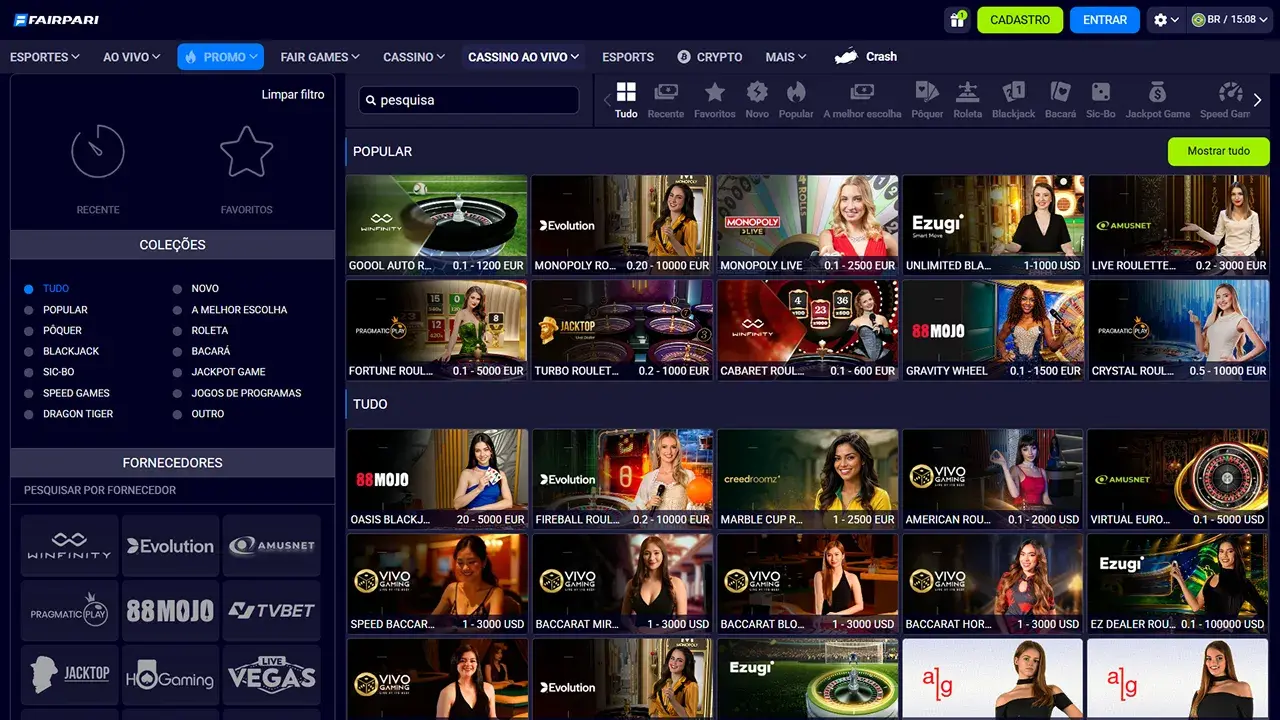Click the Limpar filtro link
Image resolution: width=1280 pixels, height=720 pixels.
(293, 95)
